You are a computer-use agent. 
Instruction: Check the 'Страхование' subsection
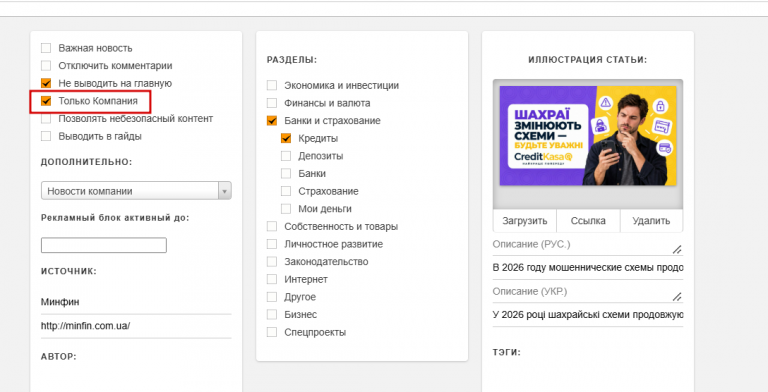[286, 191]
